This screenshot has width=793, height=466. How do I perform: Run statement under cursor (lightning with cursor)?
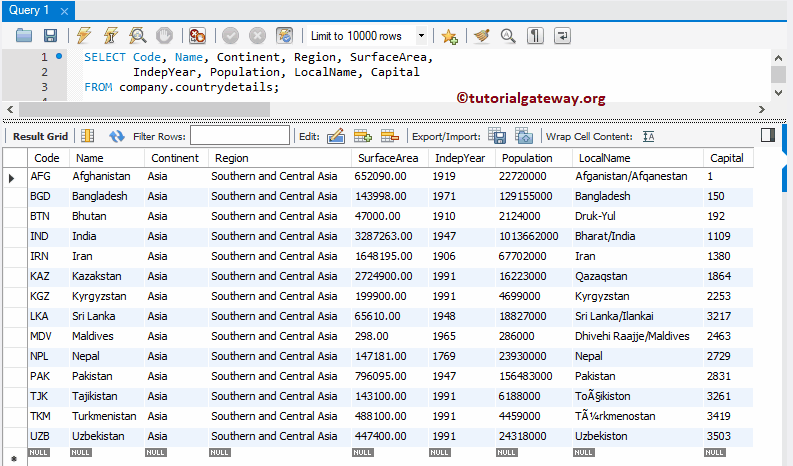tap(111, 36)
